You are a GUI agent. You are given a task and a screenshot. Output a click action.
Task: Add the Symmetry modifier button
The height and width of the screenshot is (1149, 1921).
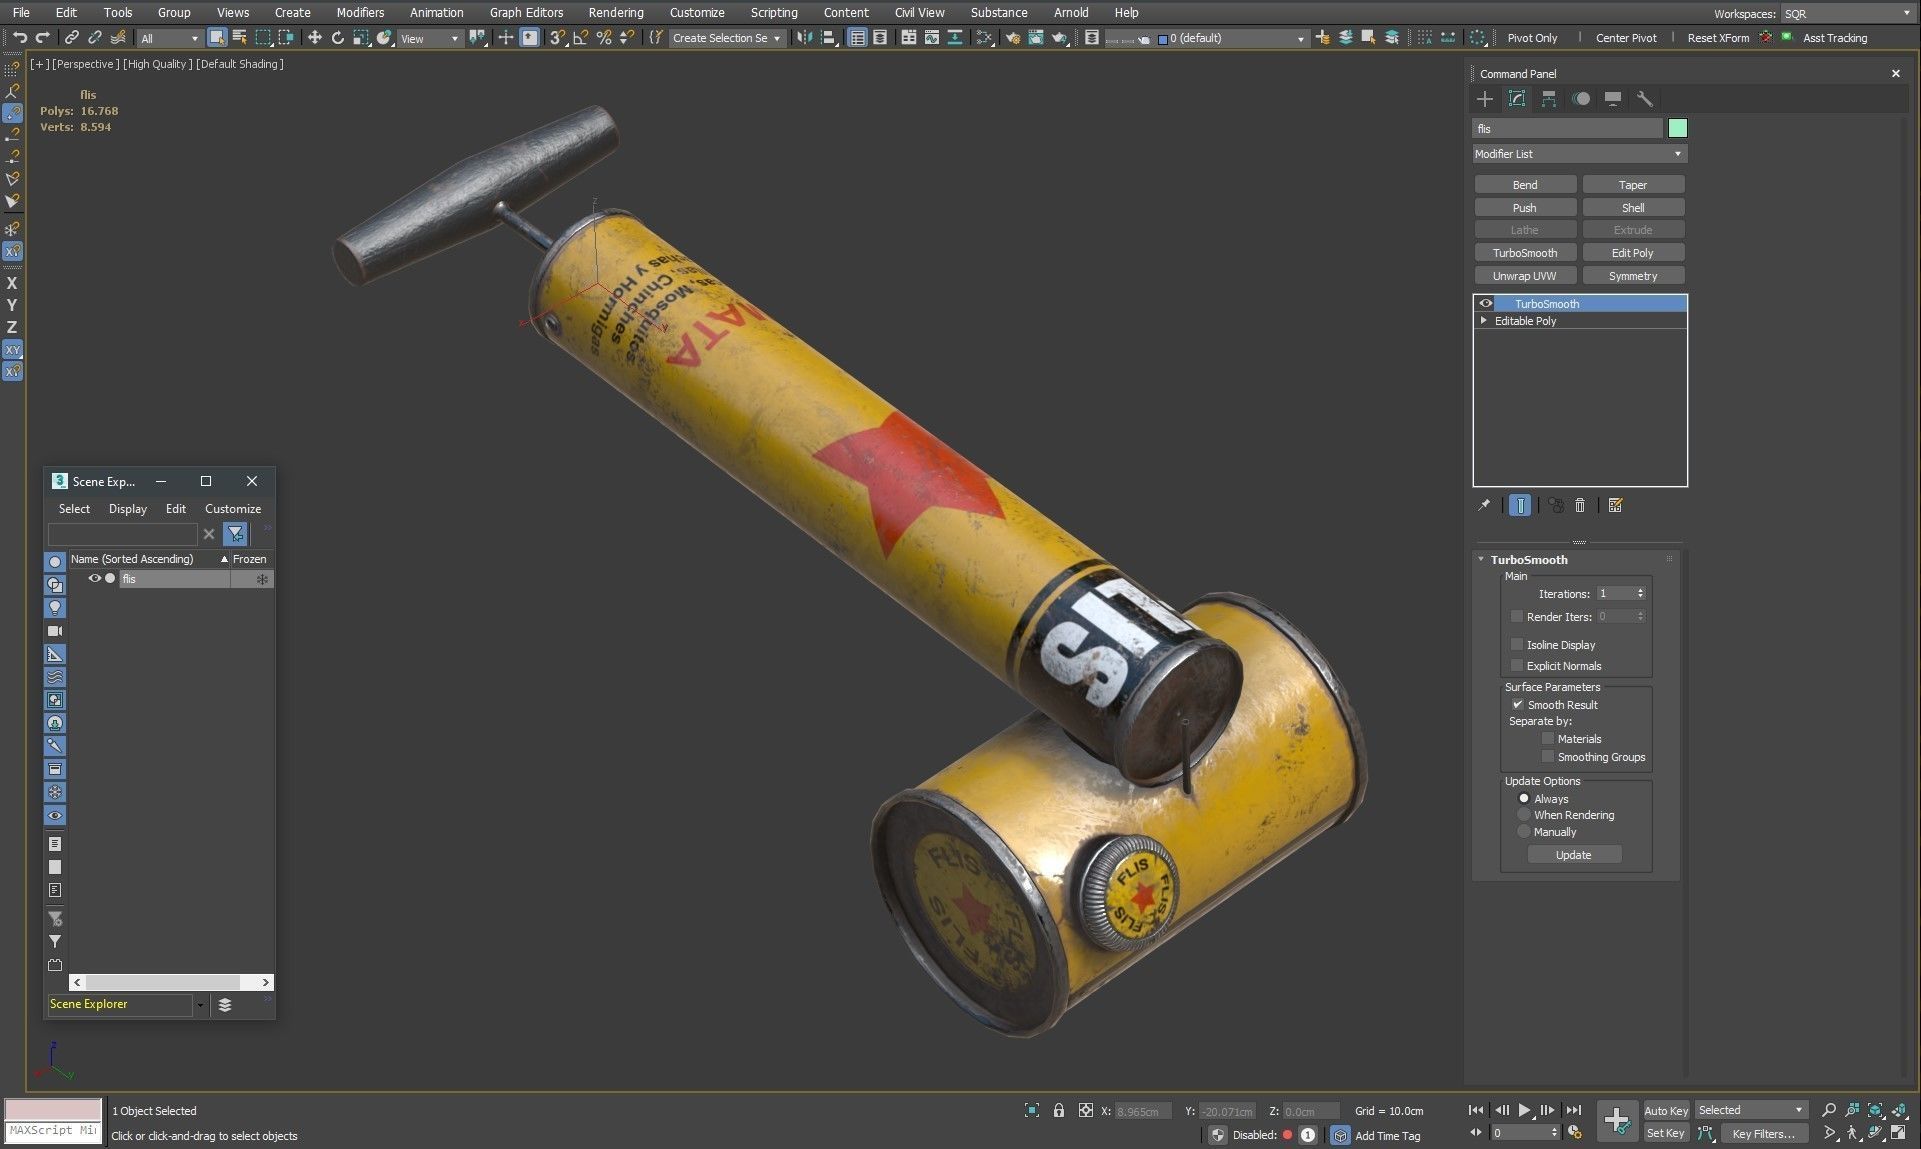pyautogui.click(x=1633, y=276)
